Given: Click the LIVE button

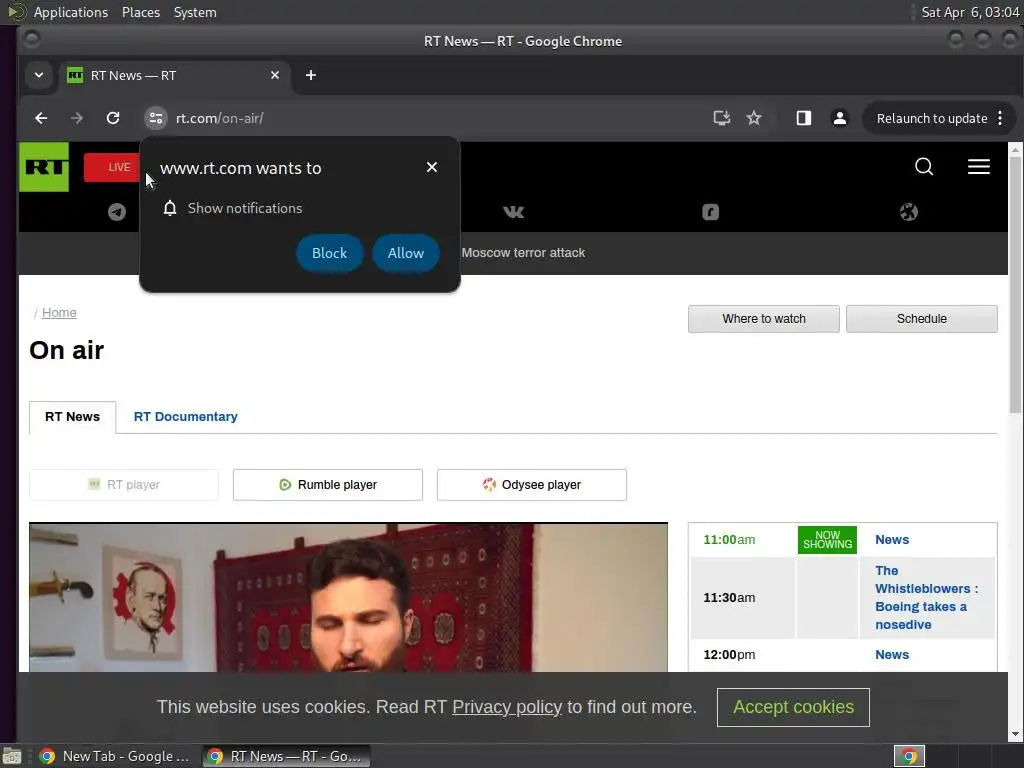Looking at the screenshot, I should click(x=112, y=167).
